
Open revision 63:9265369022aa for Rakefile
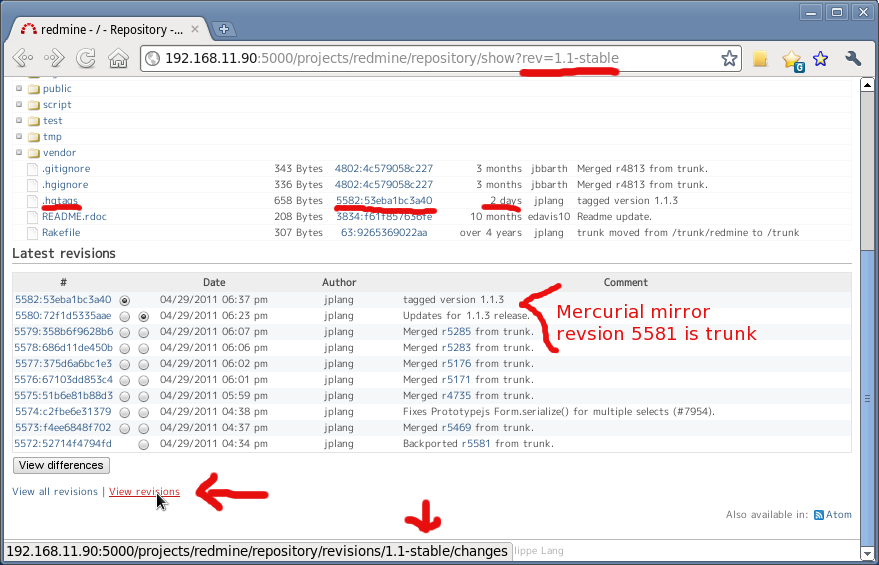tap(384, 233)
